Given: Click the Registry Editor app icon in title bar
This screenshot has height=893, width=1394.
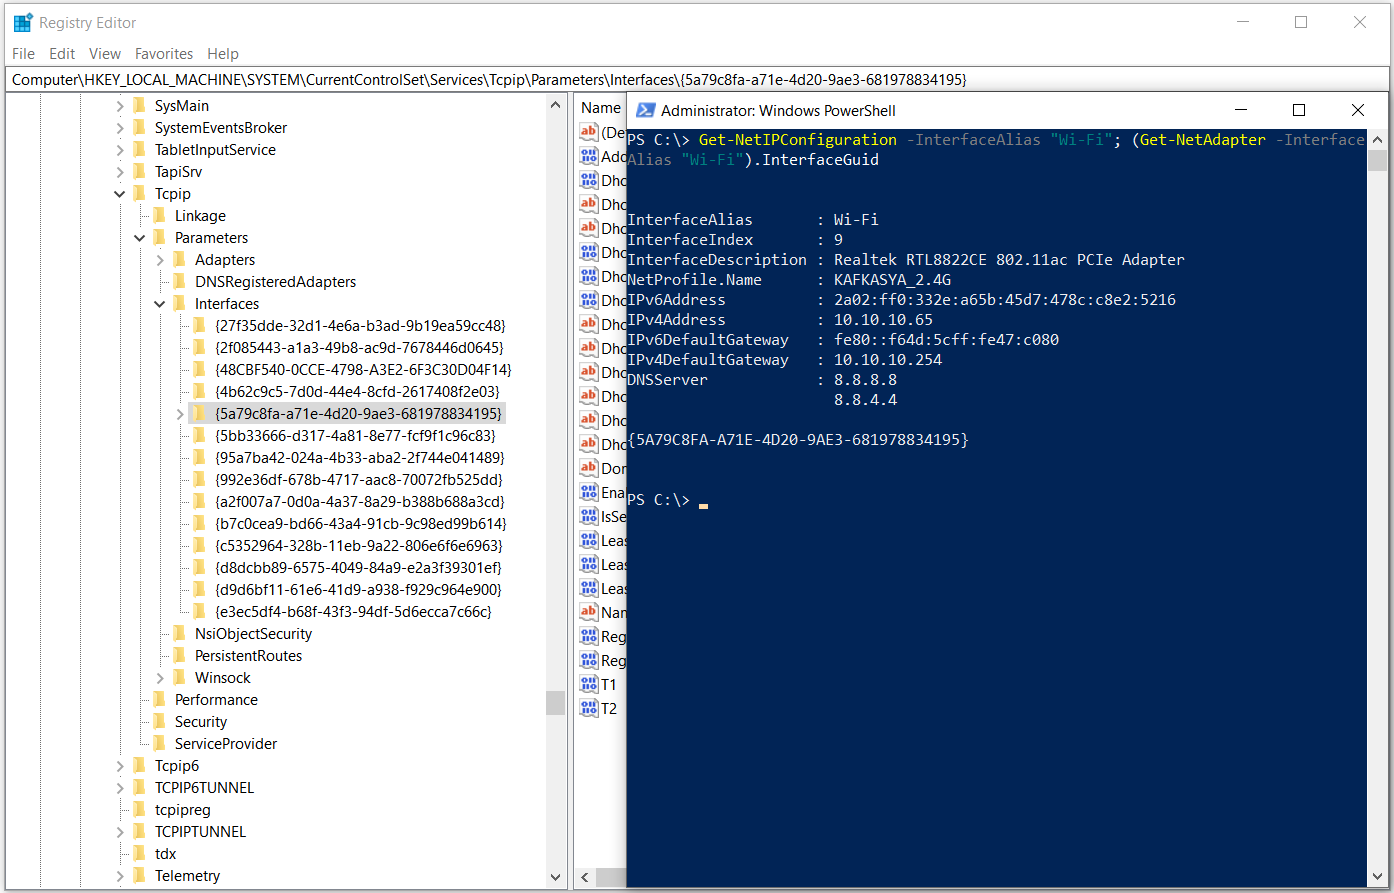Looking at the screenshot, I should point(22,23).
